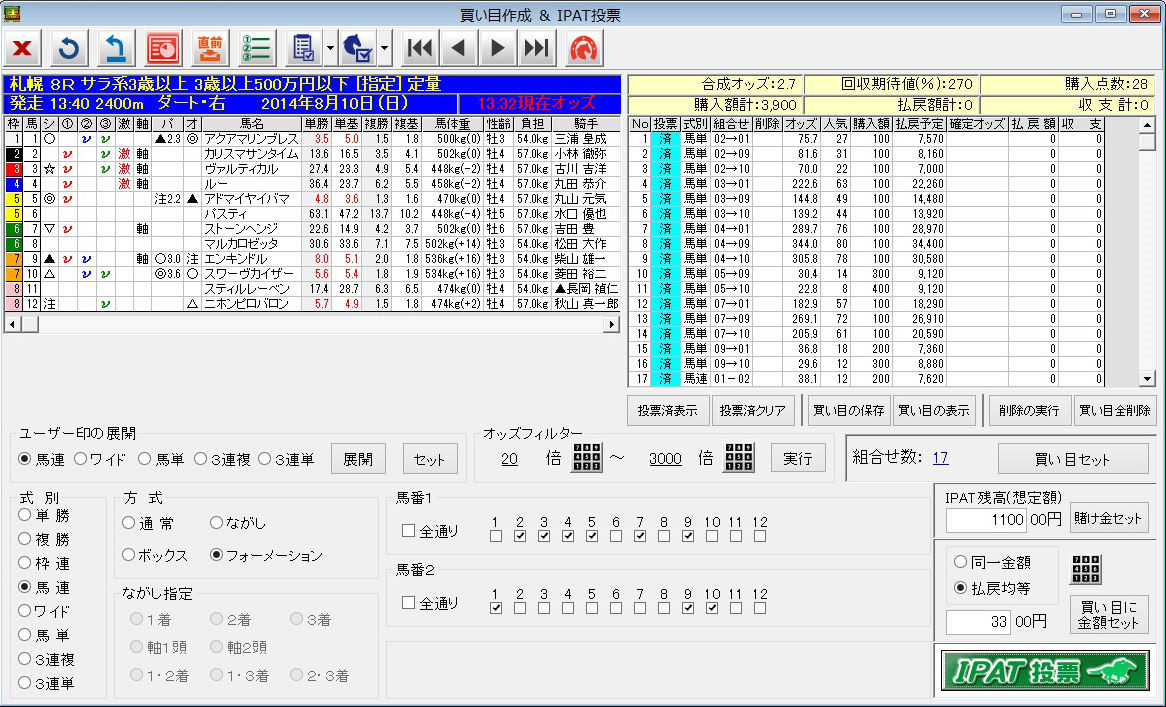
Task: Click 投票済表示 button
Action: pyautogui.click(x=667, y=410)
